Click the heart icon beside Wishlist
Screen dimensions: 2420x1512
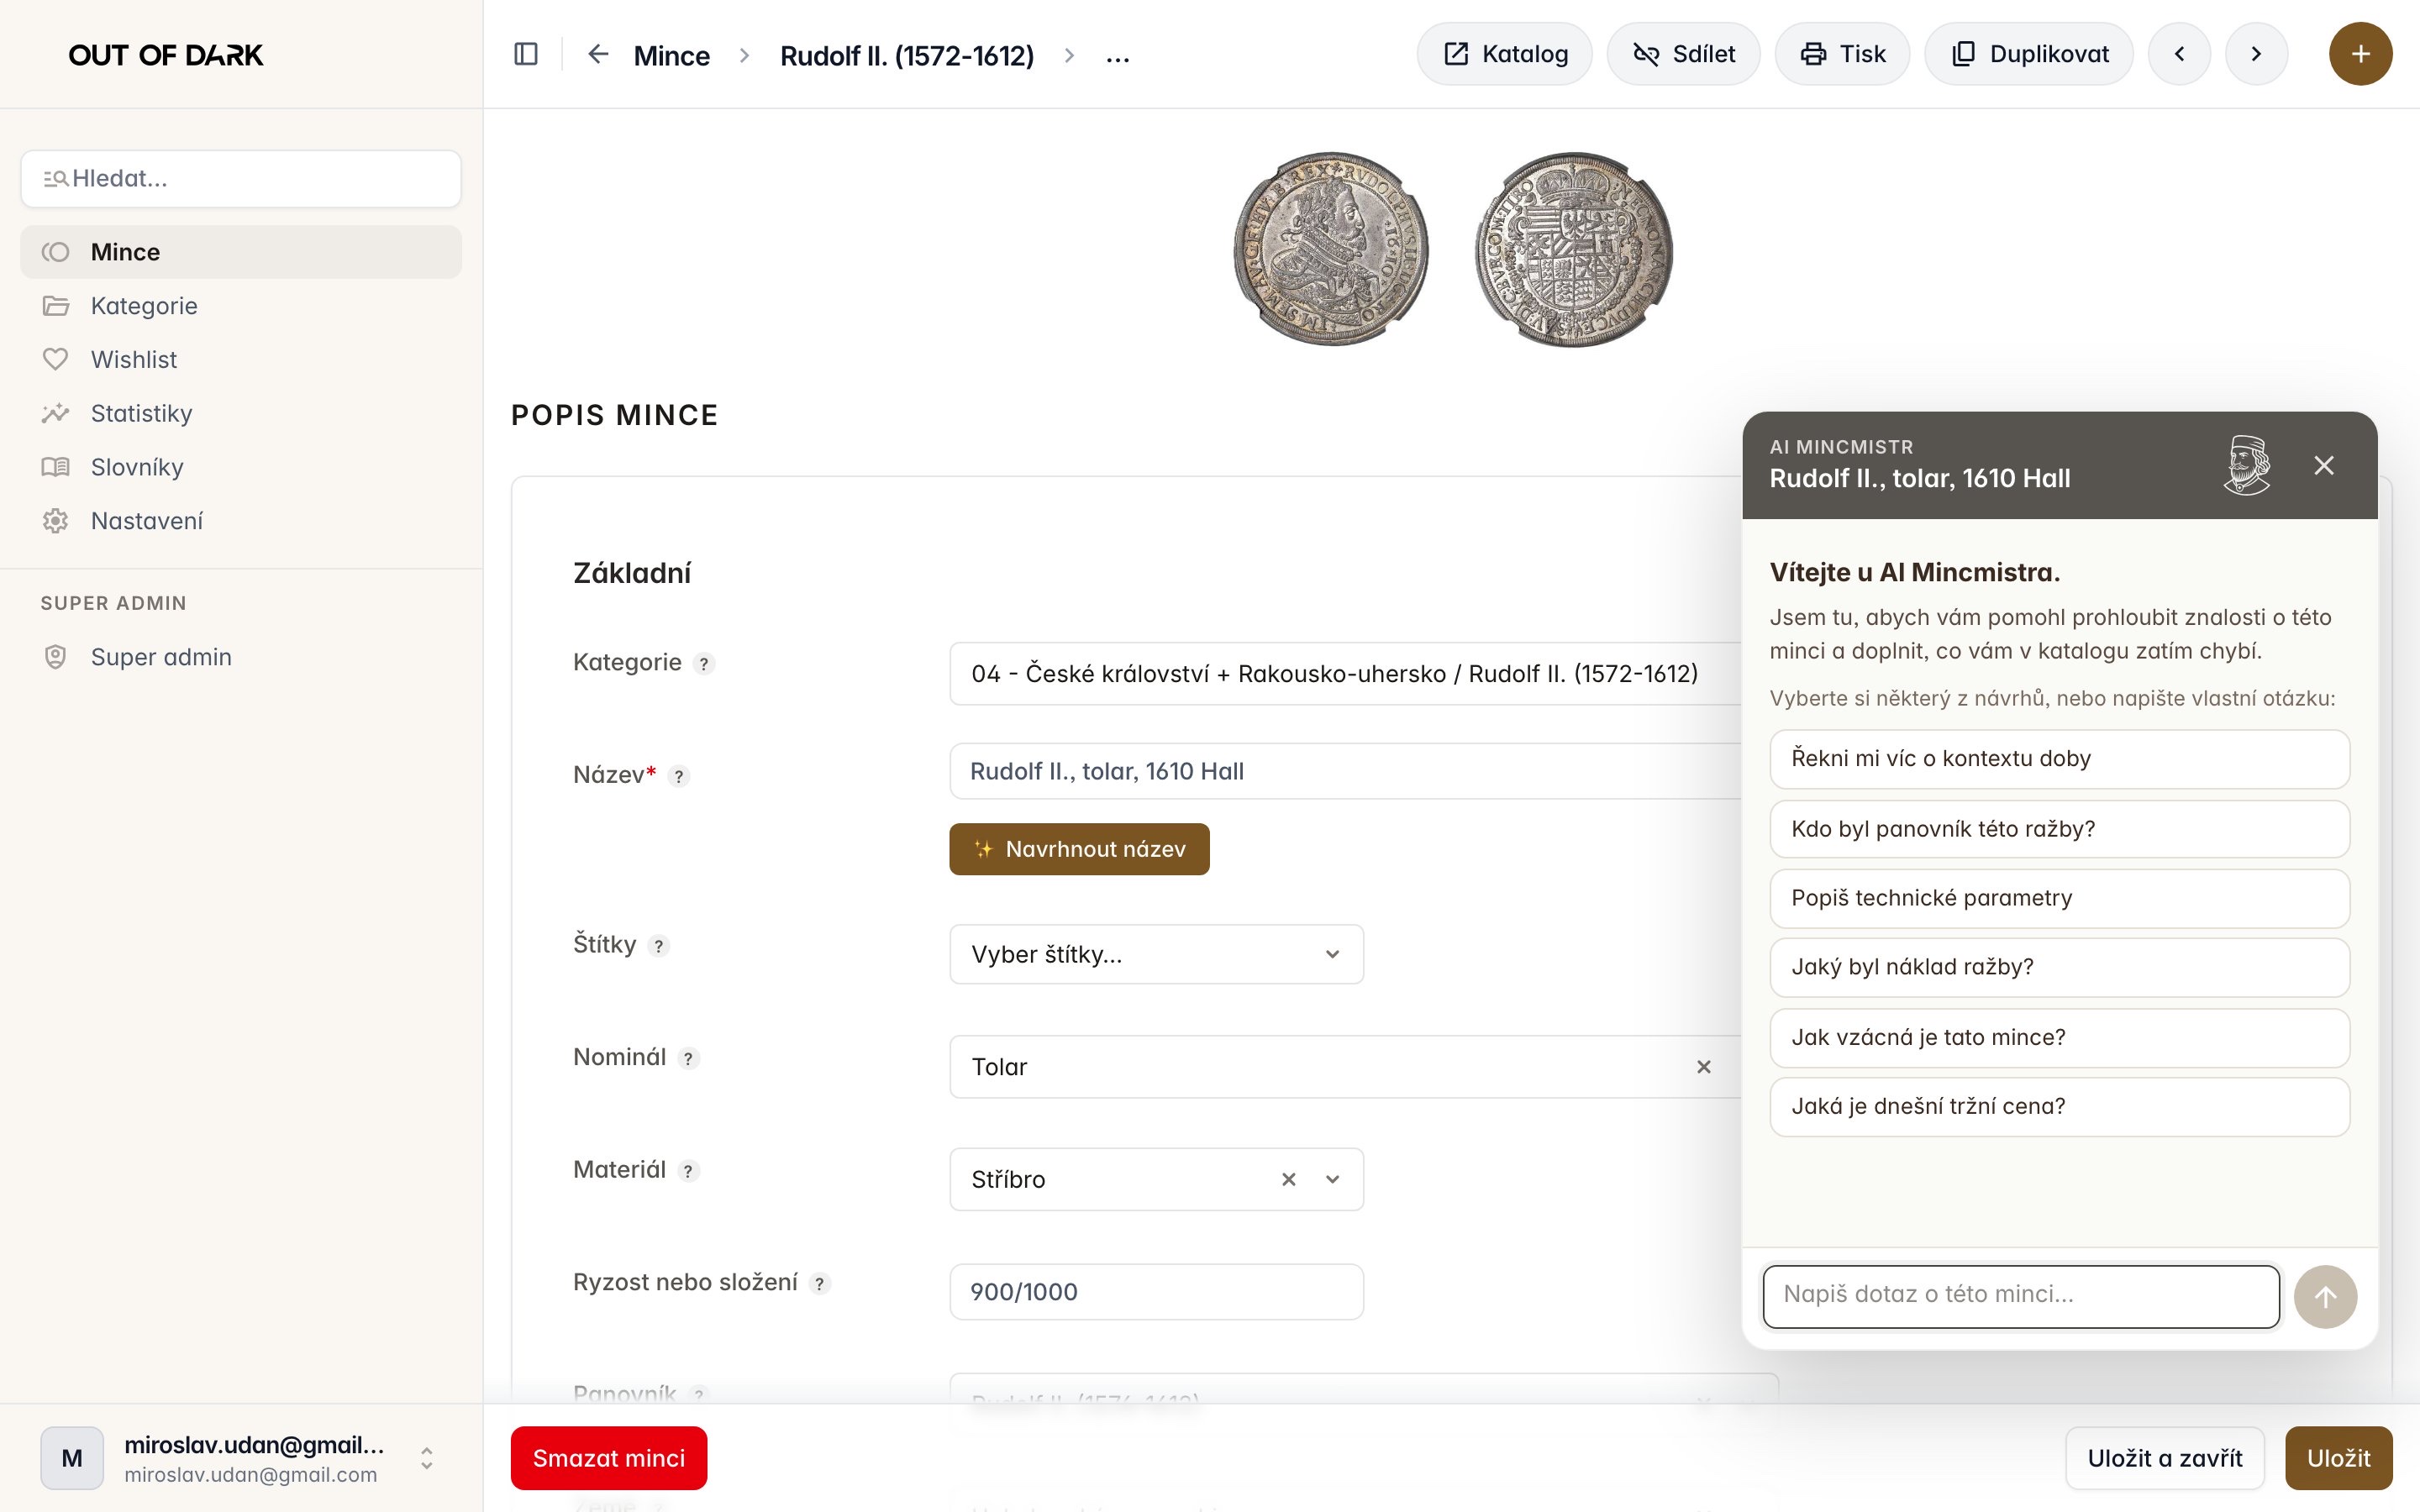(55, 359)
